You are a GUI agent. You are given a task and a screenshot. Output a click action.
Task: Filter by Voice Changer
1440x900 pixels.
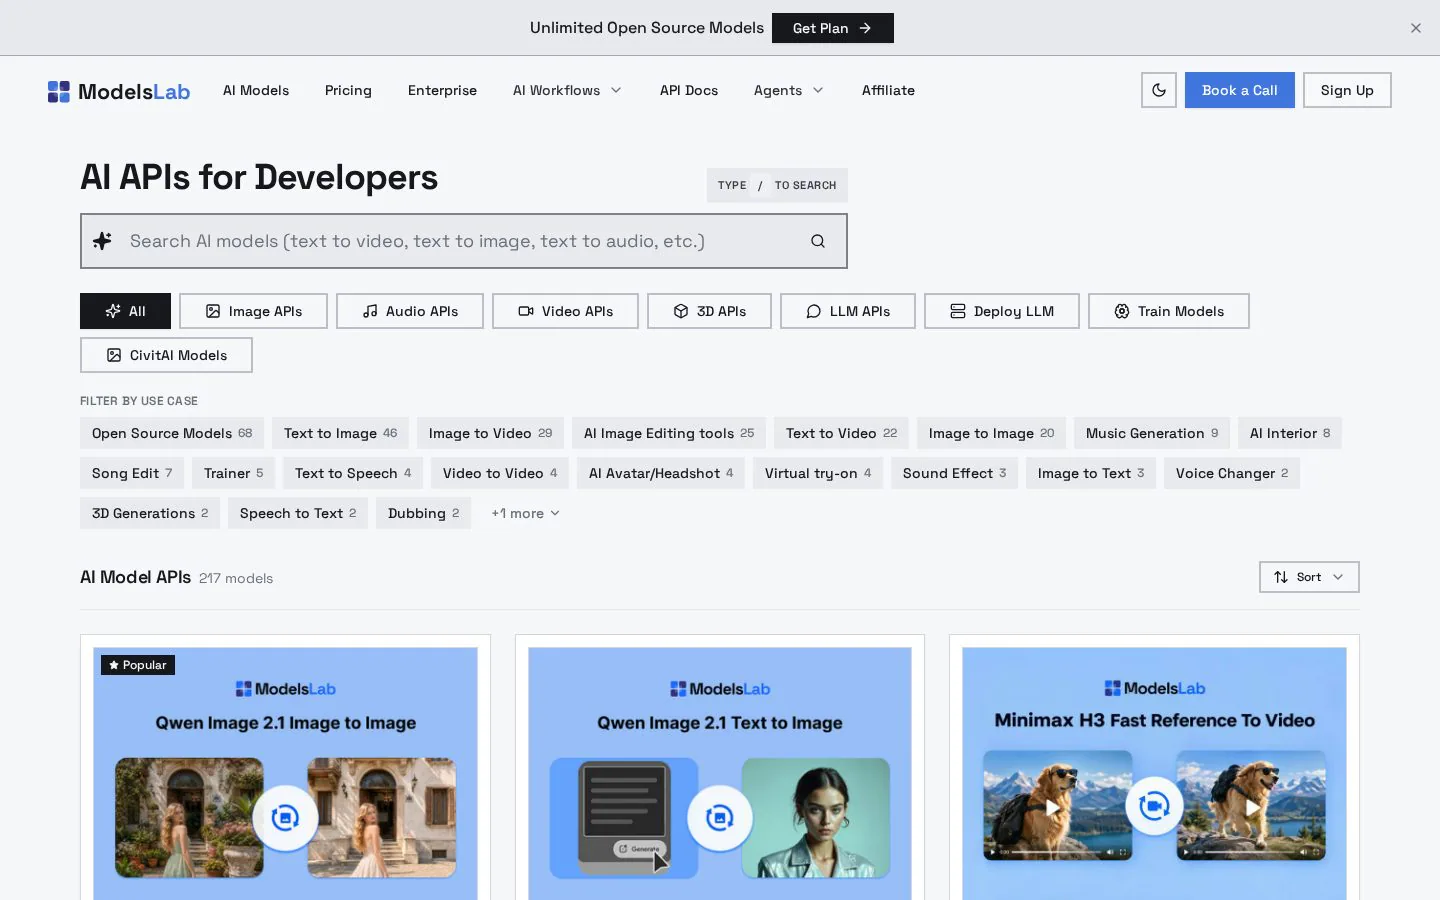tap(1232, 473)
